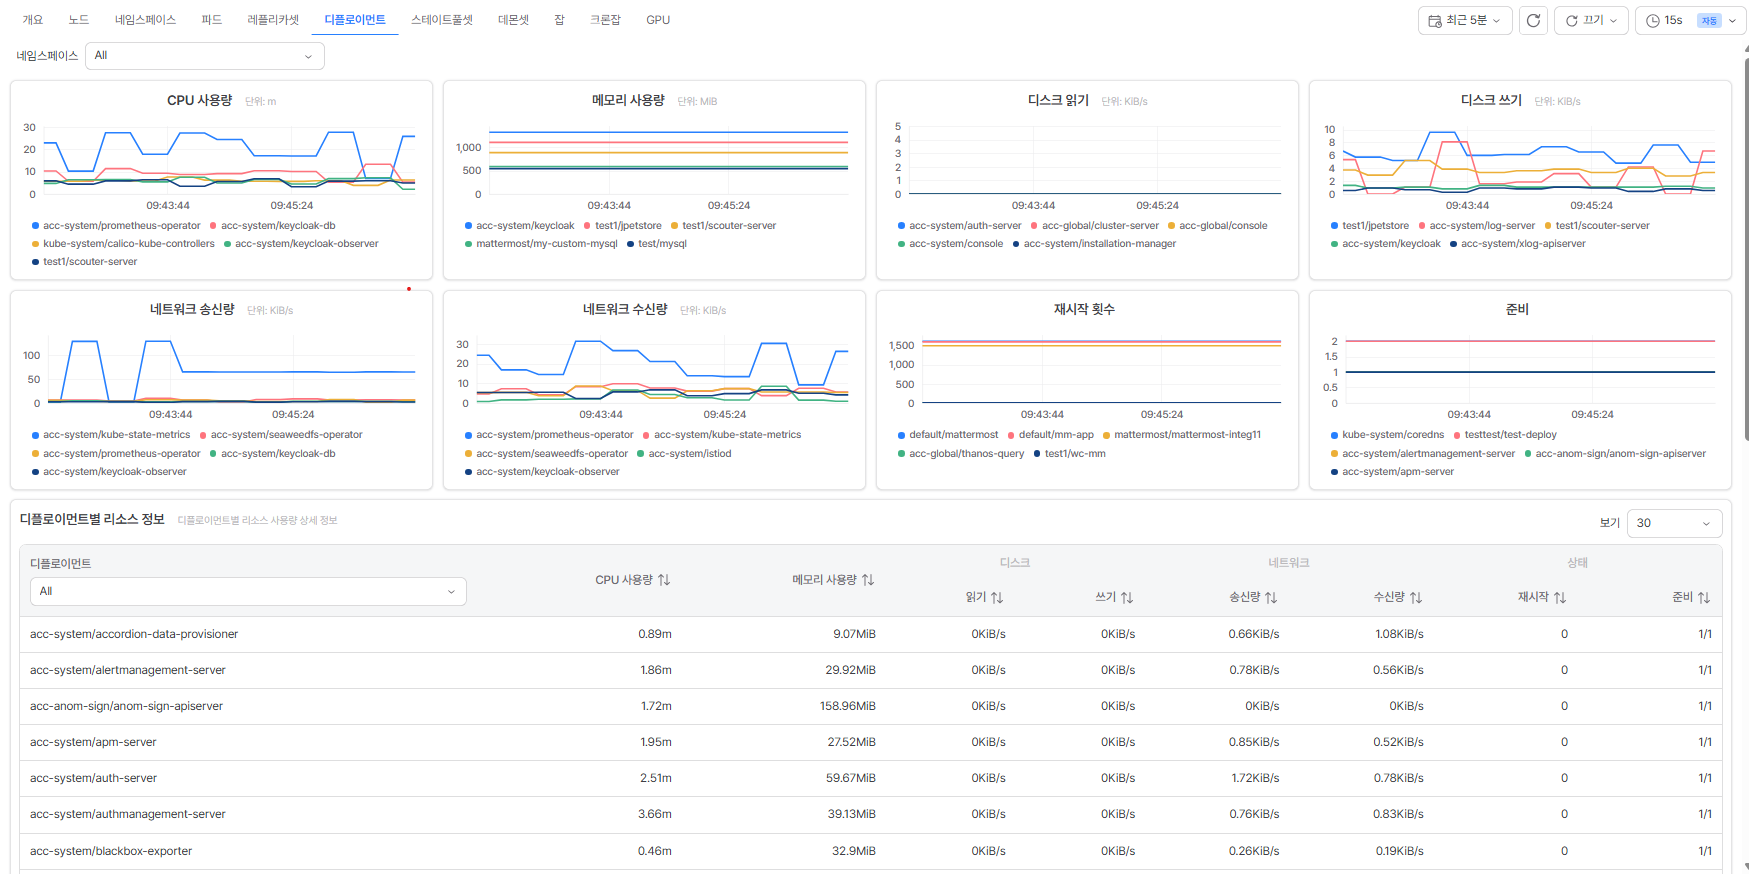Toggle kube-system/coredns series in 준비 legend
This screenshot has width=1749, height=879.
coord(1388,435)
